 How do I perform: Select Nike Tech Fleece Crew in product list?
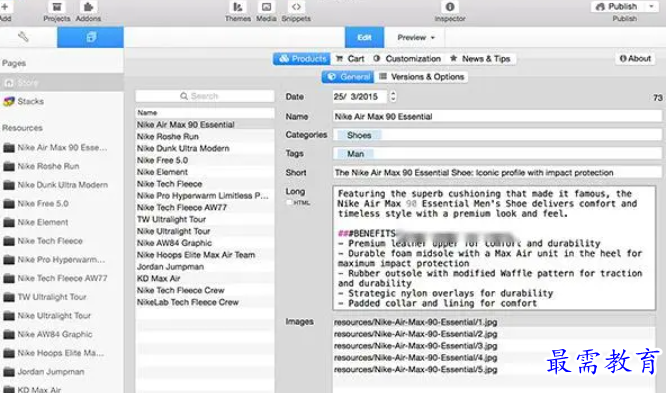(x=205, y=290)
